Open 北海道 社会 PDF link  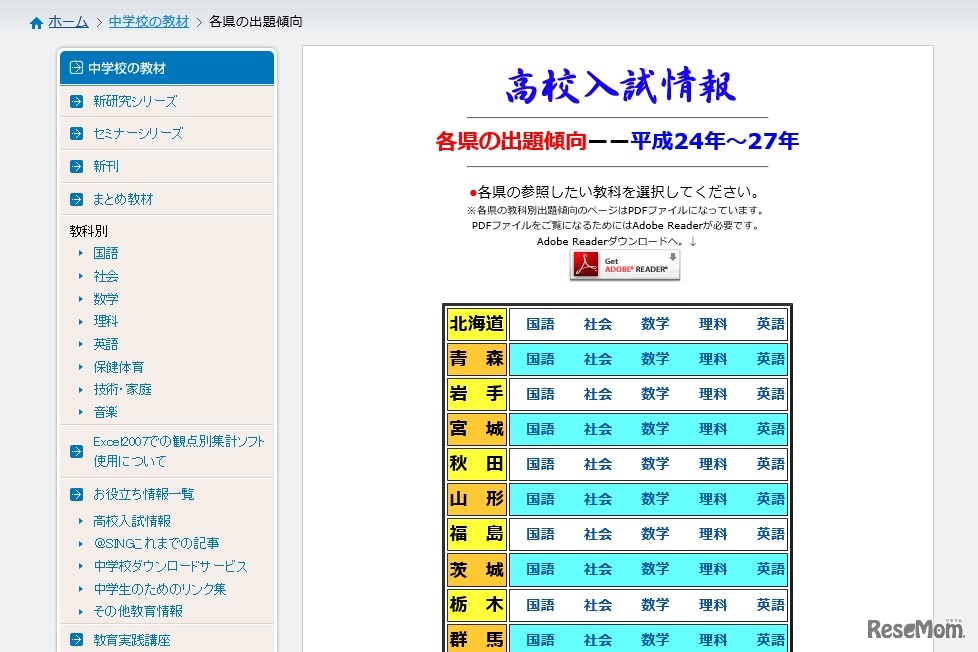click(598, 324)
